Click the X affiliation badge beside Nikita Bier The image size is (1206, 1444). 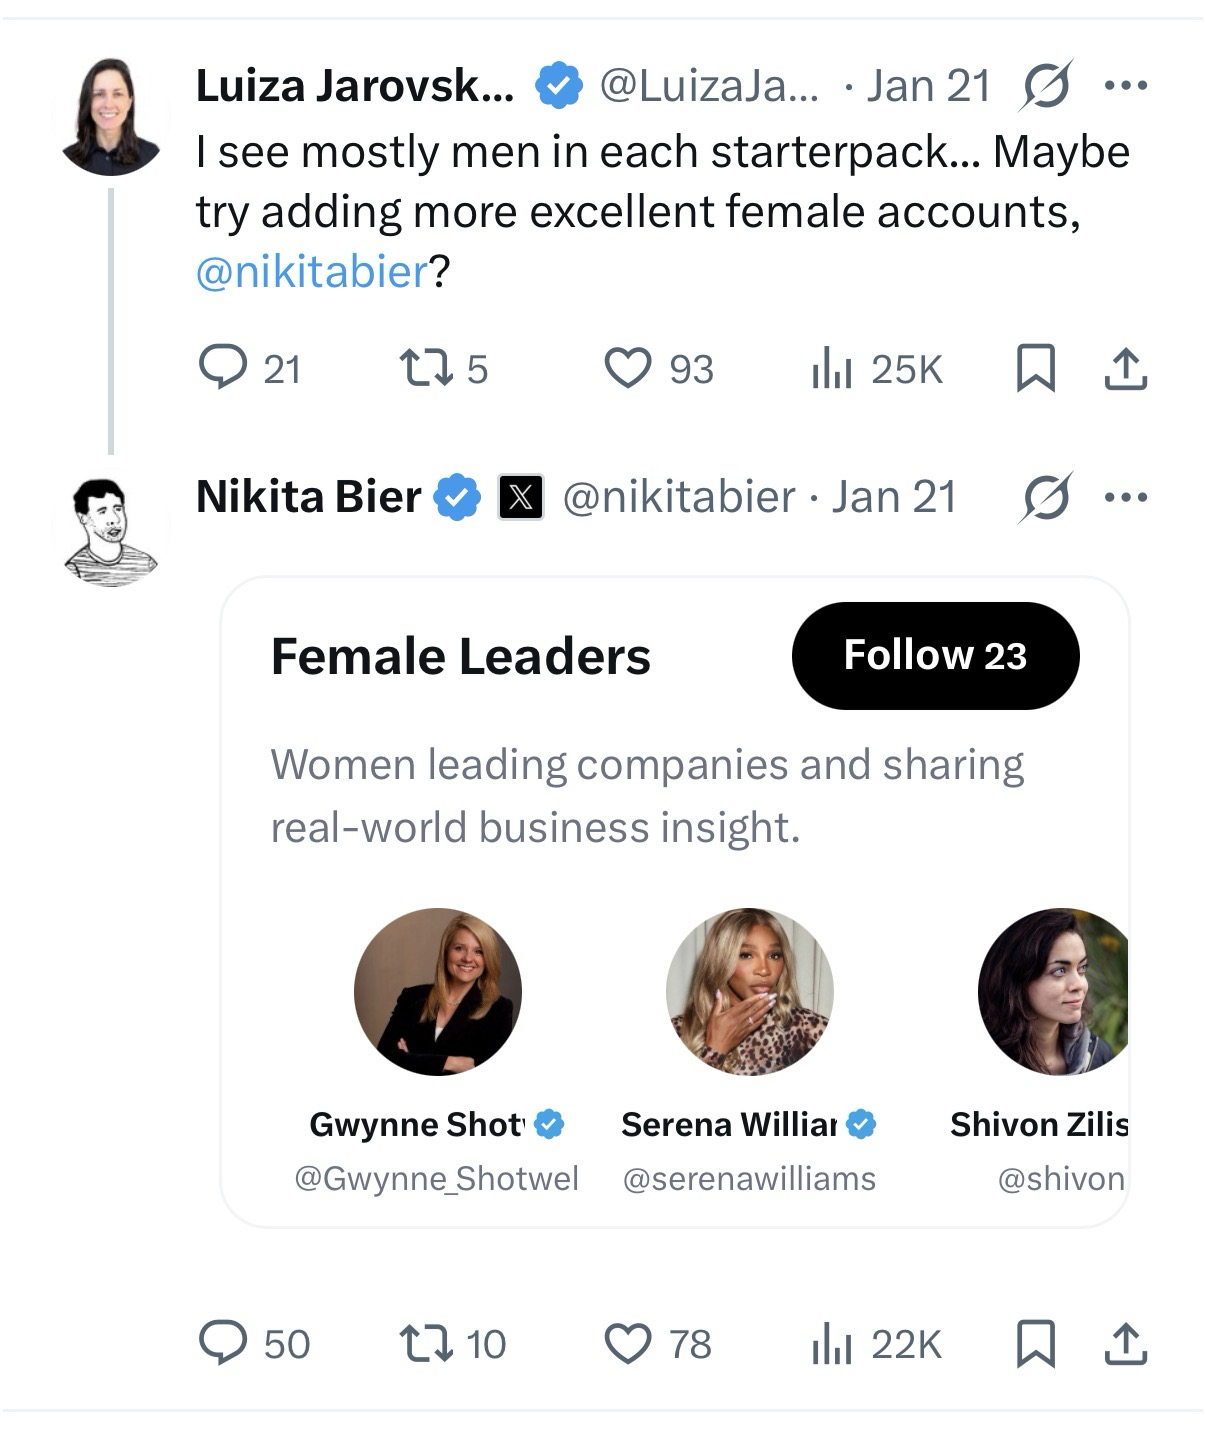[521, 497]
